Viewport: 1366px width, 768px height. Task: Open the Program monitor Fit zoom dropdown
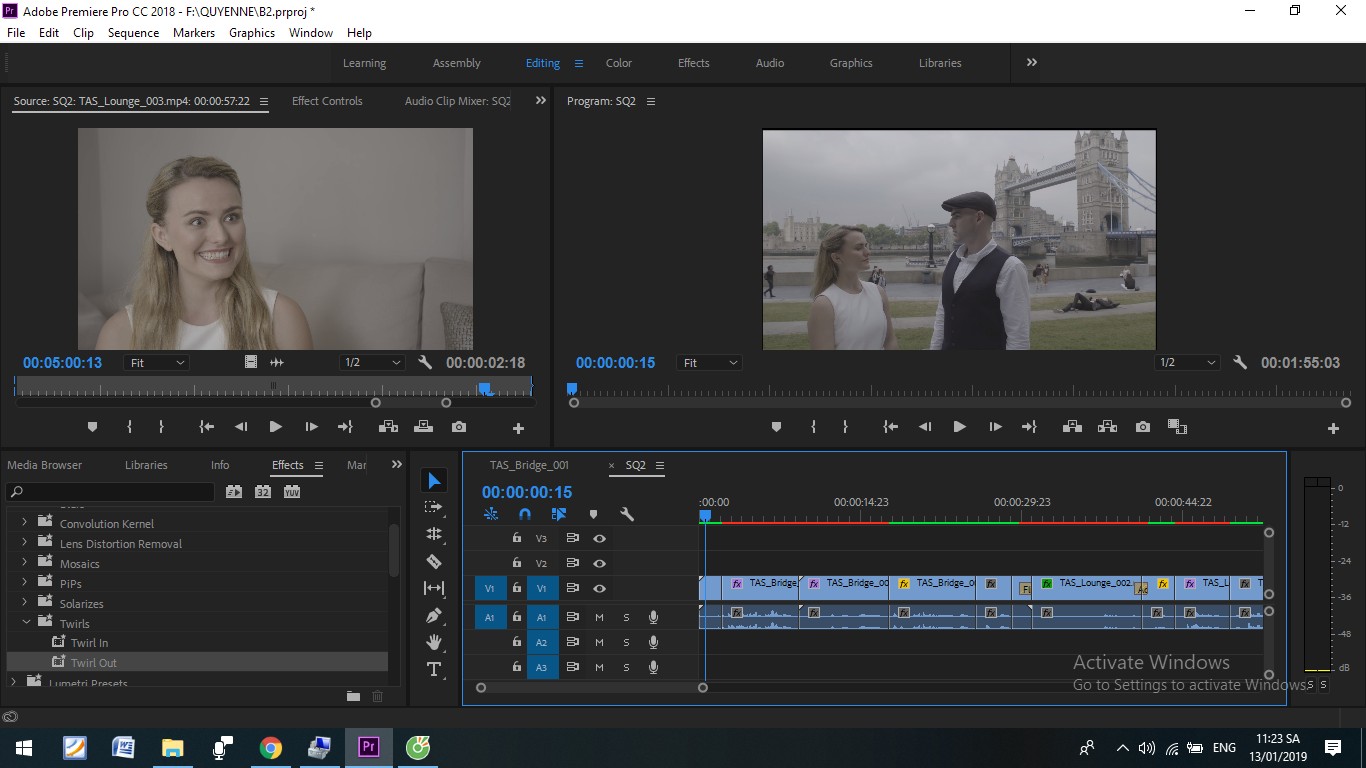coord(710,363)
